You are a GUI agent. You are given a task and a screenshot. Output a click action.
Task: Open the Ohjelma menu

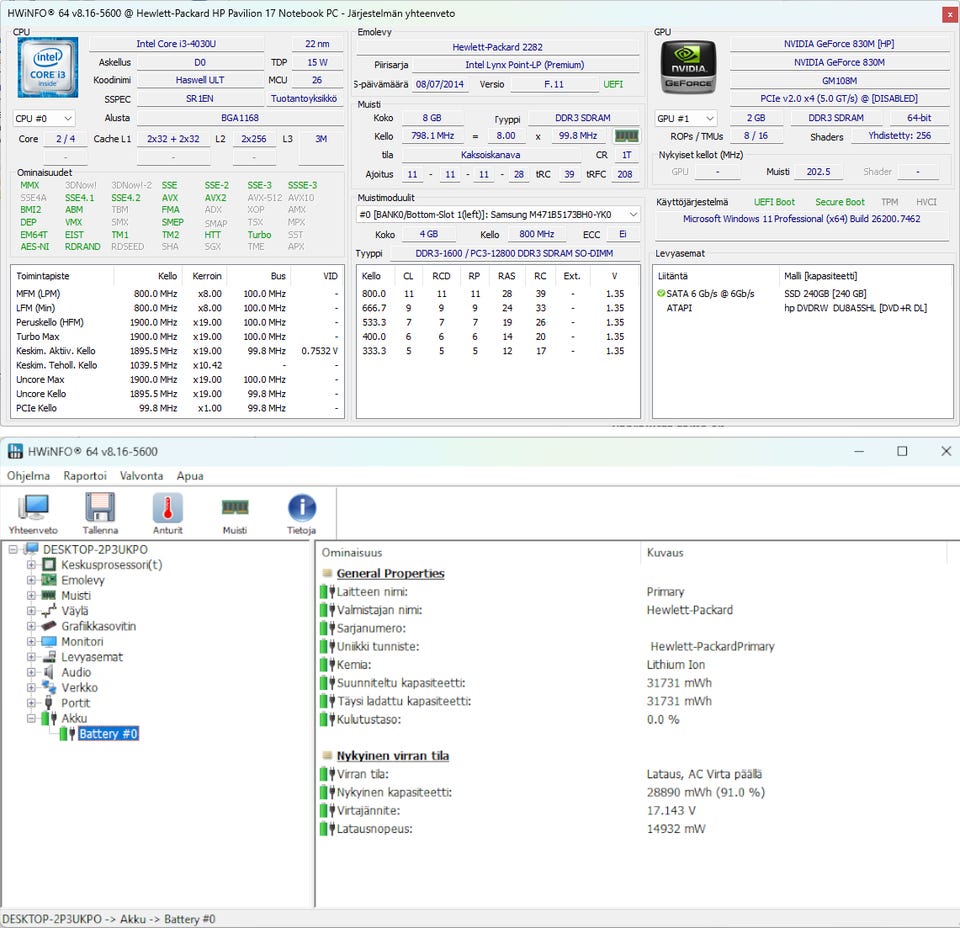click(28, 476)
